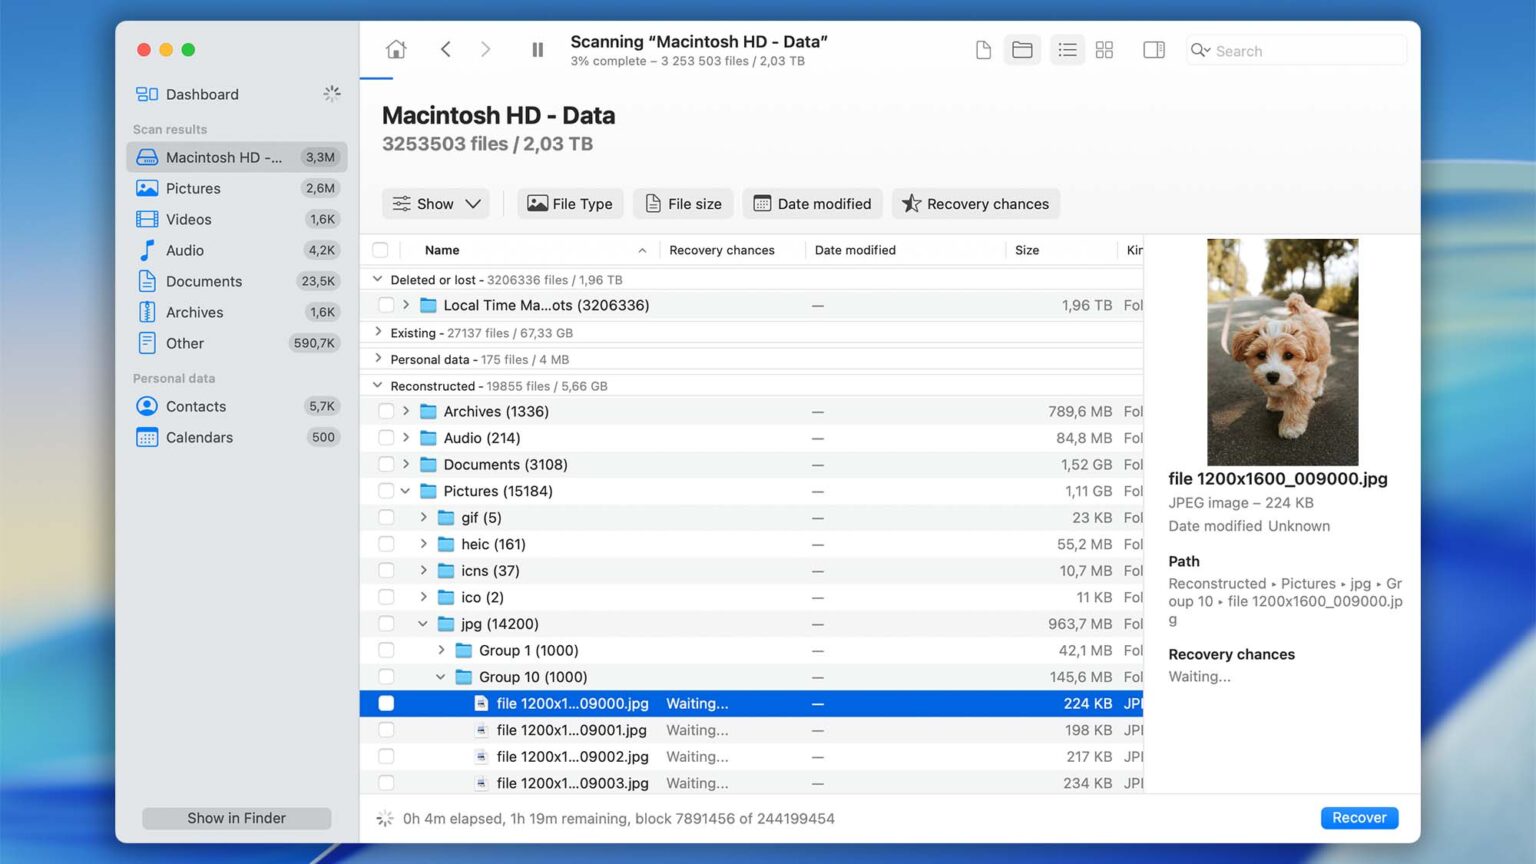
Task: Filter results by Date modified
Action: (x=812, y=203)
